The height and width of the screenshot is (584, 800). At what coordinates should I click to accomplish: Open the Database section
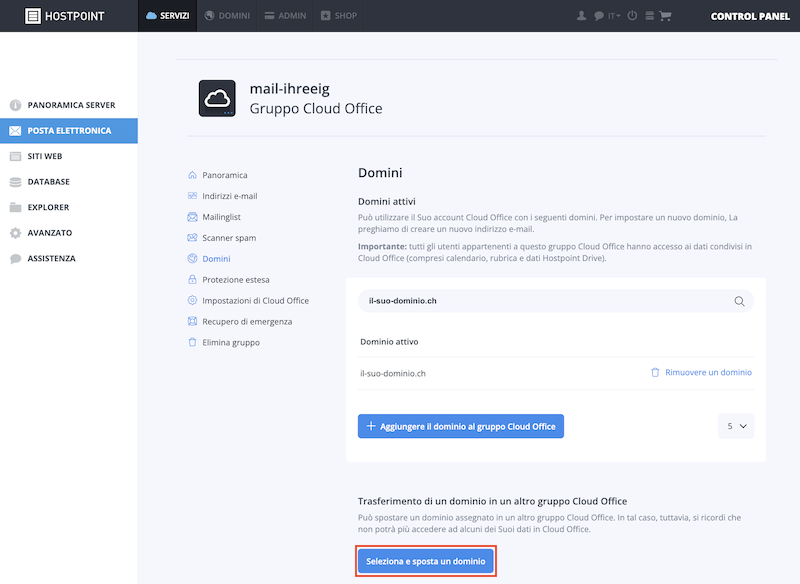coord(69,182)
